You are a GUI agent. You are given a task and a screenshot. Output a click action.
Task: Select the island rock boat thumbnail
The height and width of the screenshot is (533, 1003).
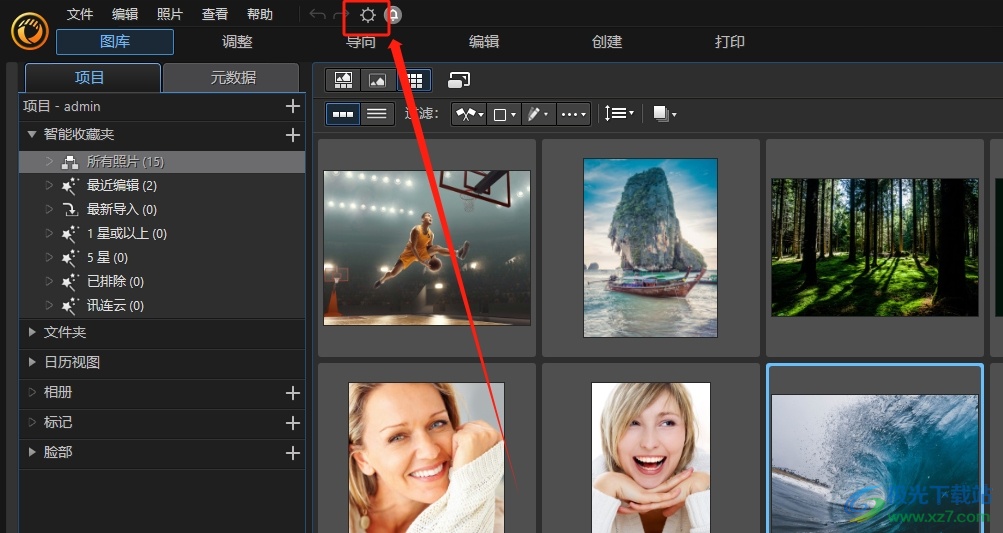pyautogui.click(x=650, y=248)
